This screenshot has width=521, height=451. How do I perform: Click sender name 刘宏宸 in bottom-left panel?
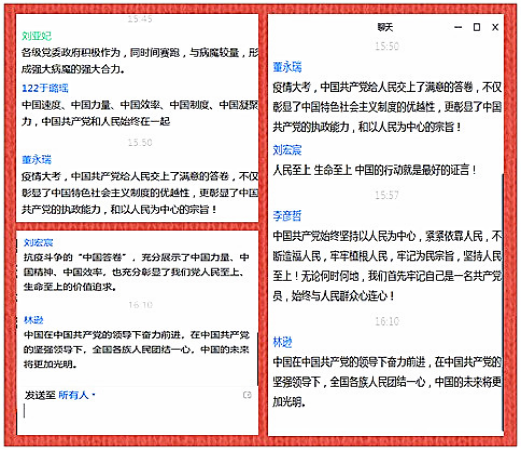[38, 243]
